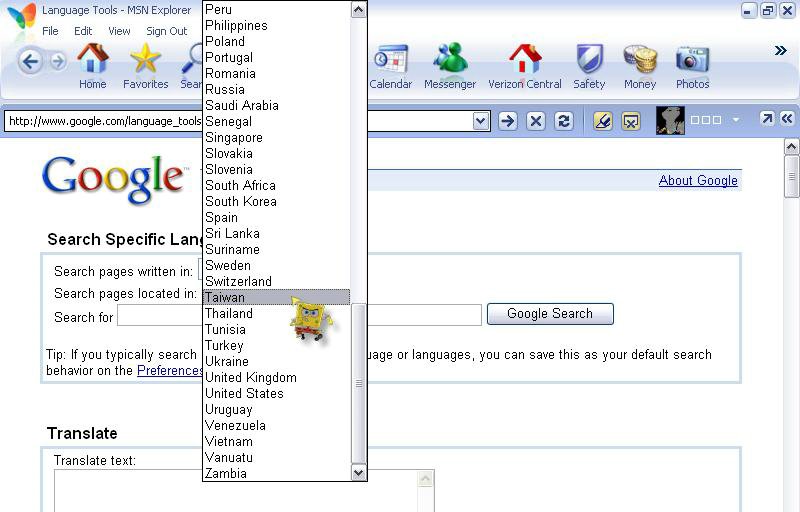This screenshot has width=800, height=512.
Task: Click the user profile picture
Action: [669, 120]
